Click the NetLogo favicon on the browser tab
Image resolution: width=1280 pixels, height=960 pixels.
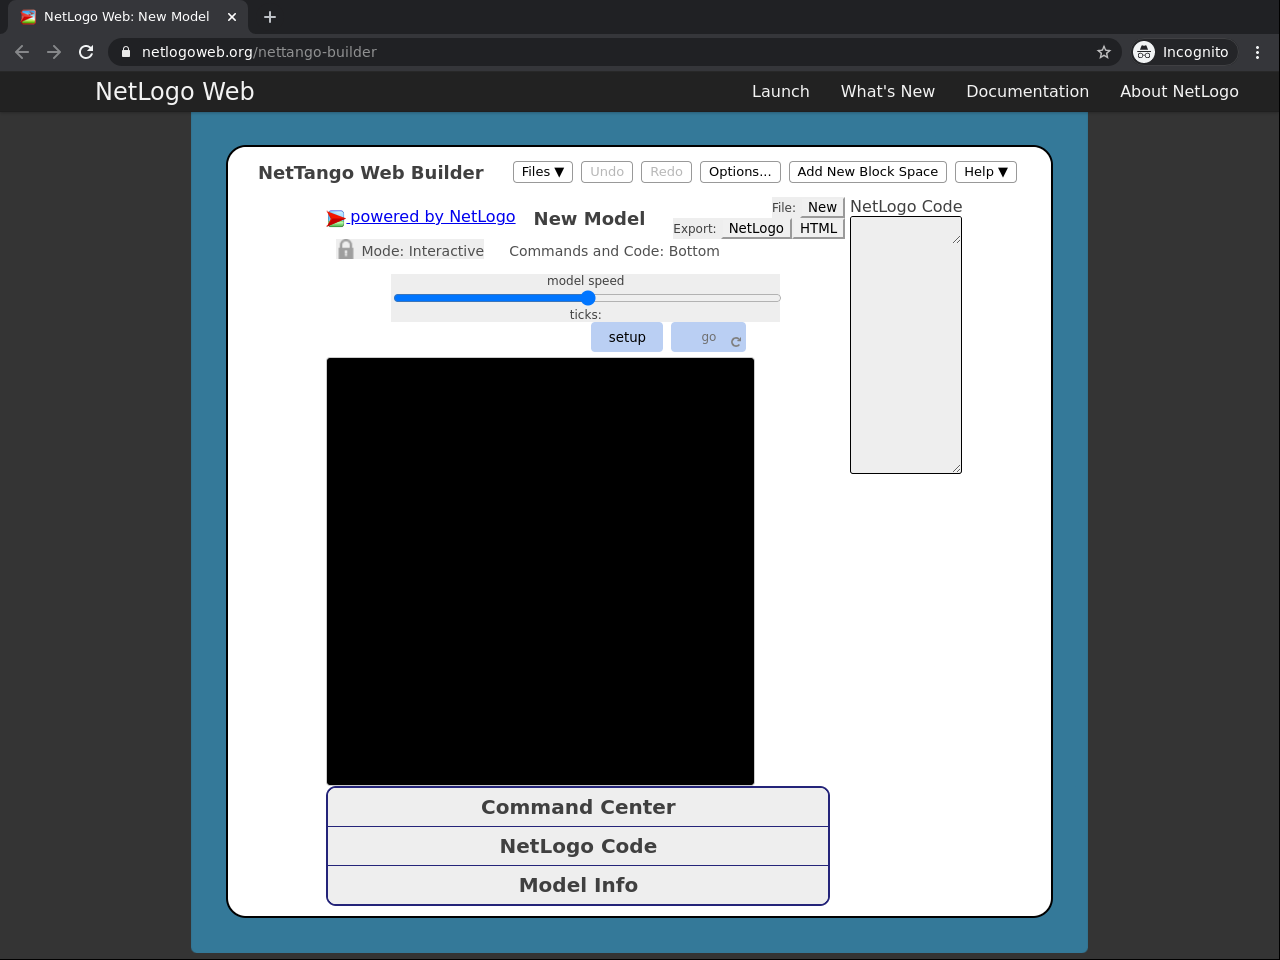(28, 17)
